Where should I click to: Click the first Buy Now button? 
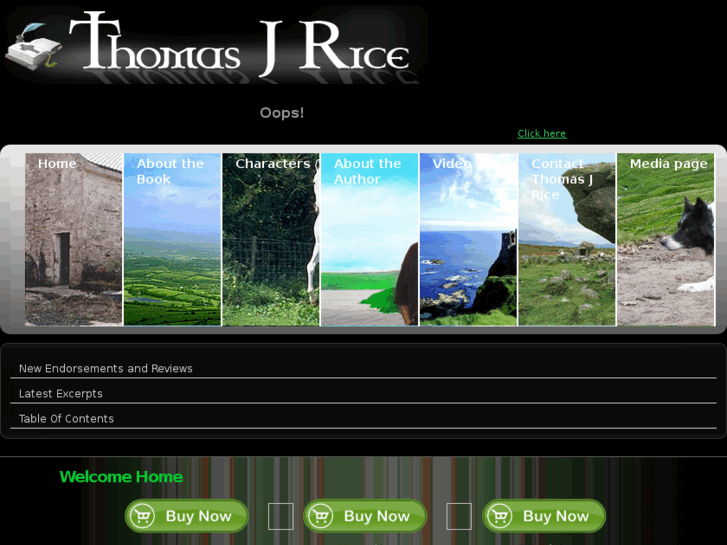[186, 516]
